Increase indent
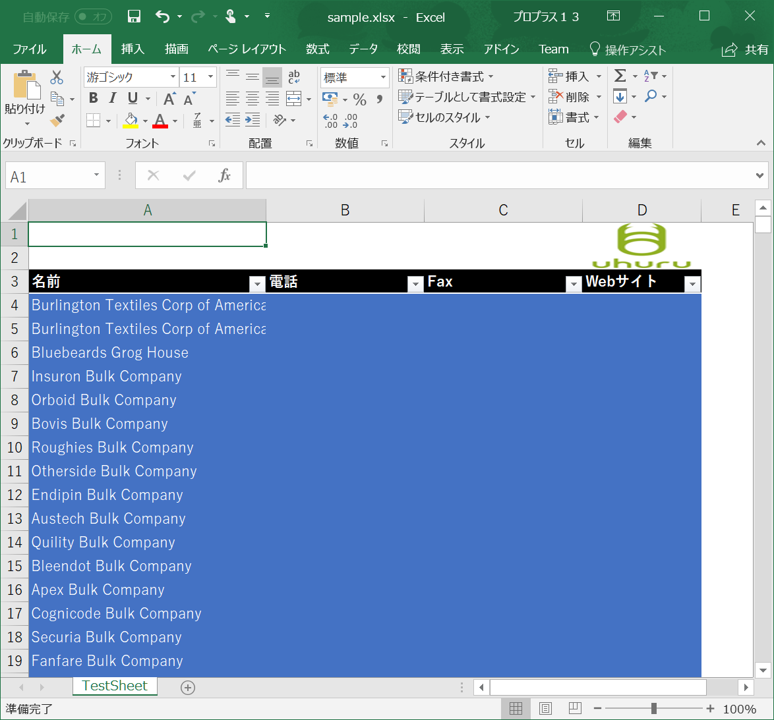This screenshot has height=720, width=774. pyautogui.click(x=252, y=120)
